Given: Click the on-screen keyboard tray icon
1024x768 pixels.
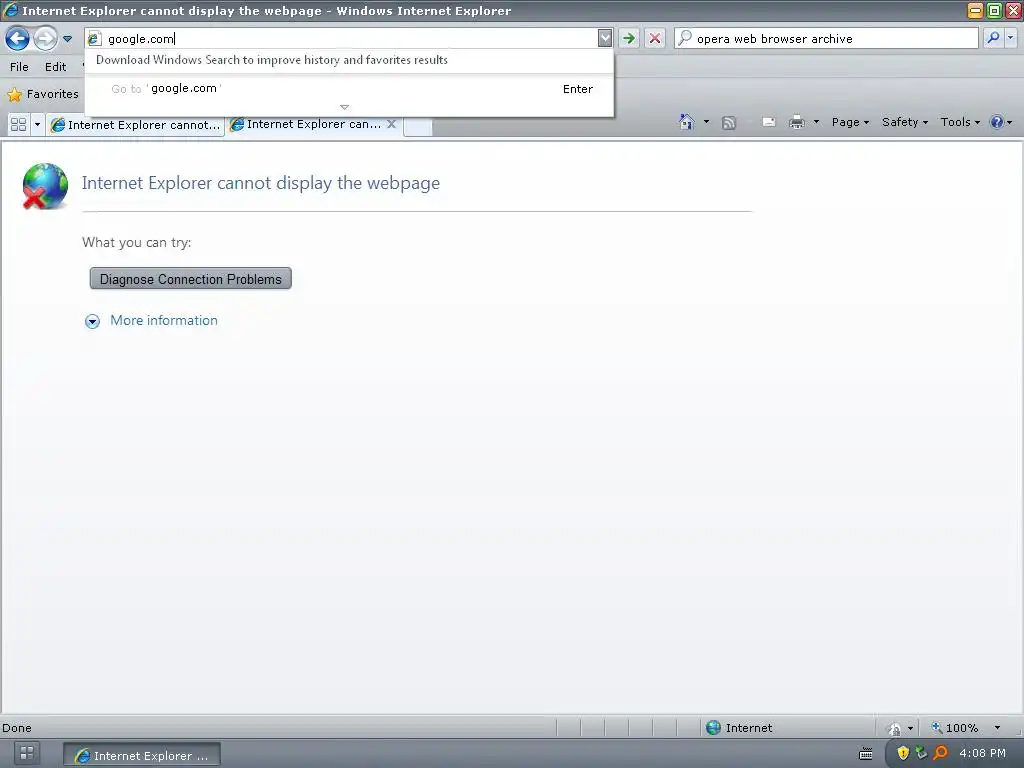Looking at the screenshot, I should tap(865, 754).
